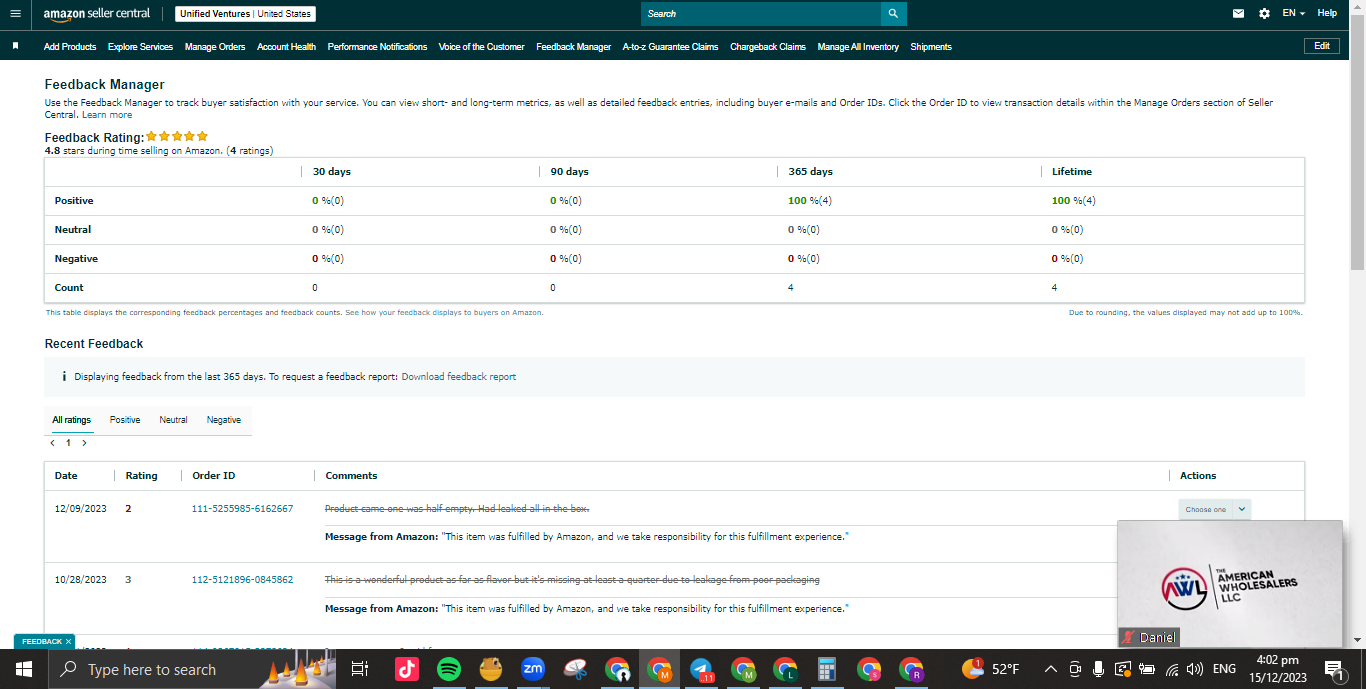Open Account Health page
Viewport: 1366px width, 689px height.
tap(286, 47)
